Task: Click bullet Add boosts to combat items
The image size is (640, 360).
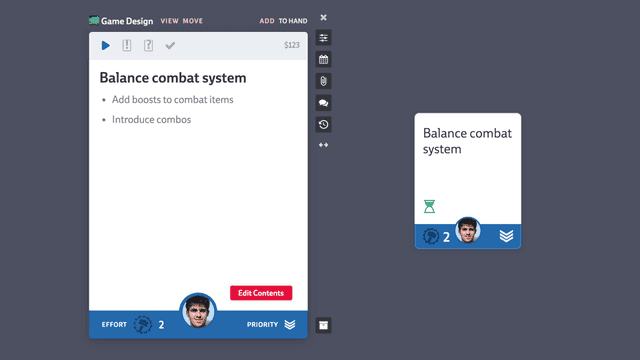Action: pos(173,100)
